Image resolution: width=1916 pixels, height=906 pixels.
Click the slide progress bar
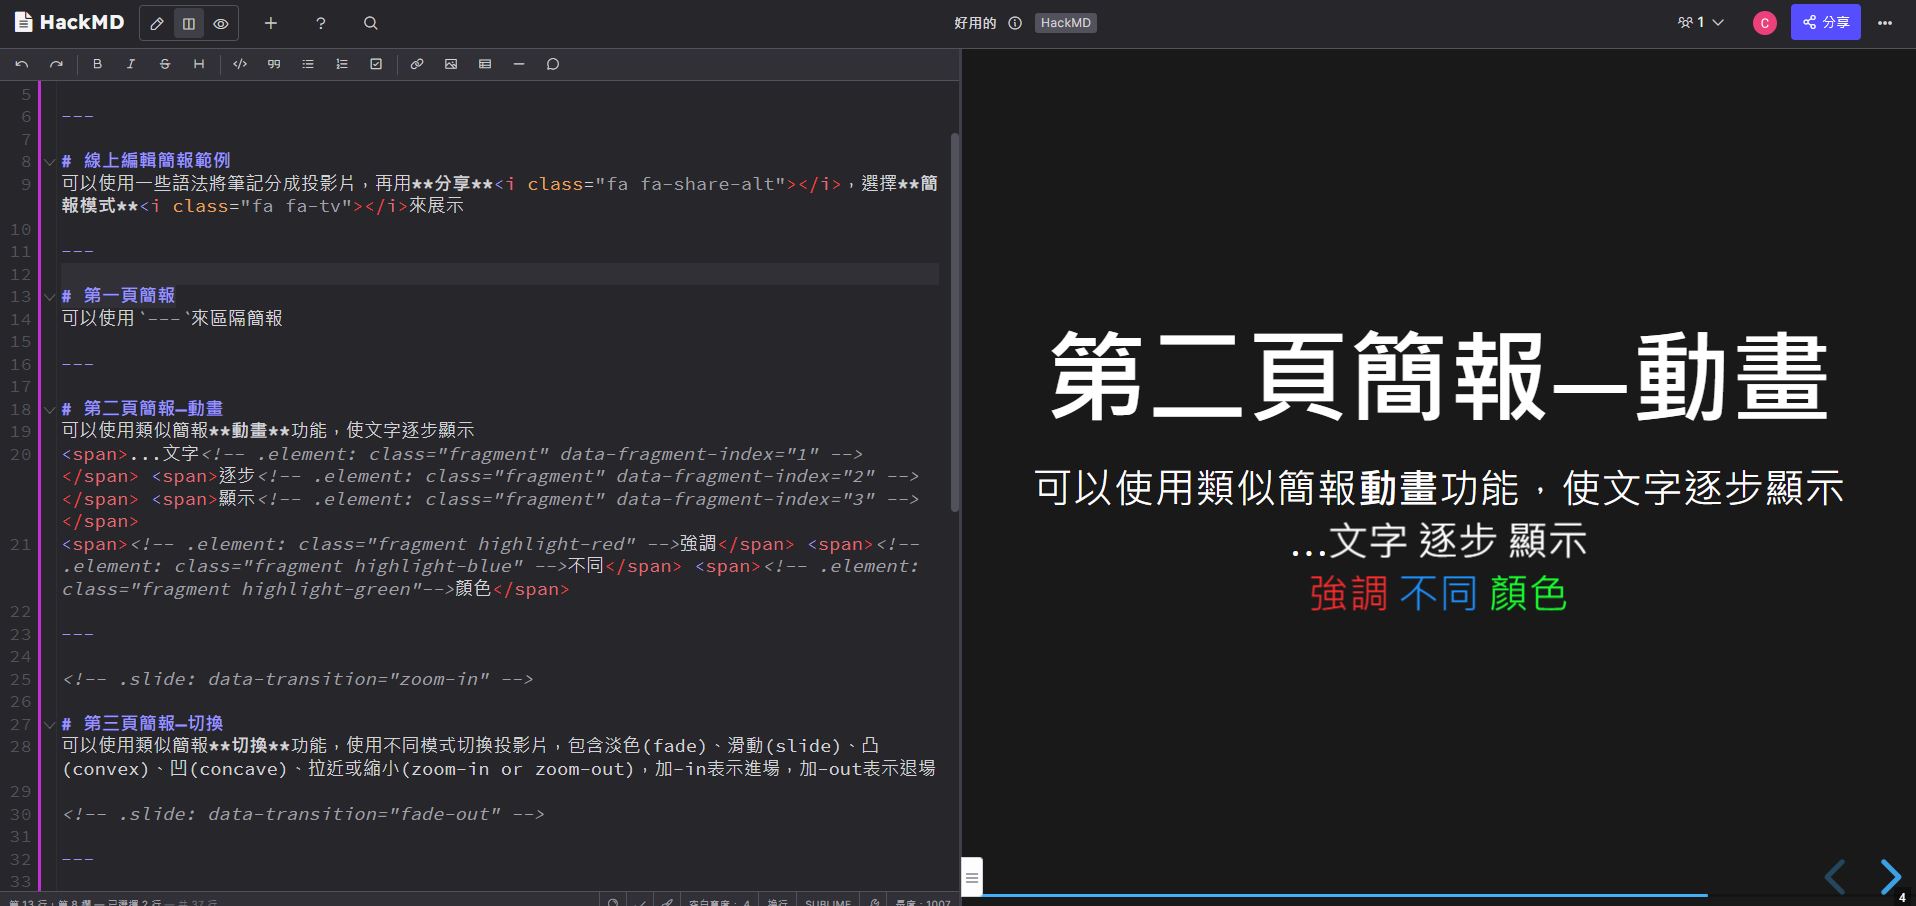pos(1438,895)
